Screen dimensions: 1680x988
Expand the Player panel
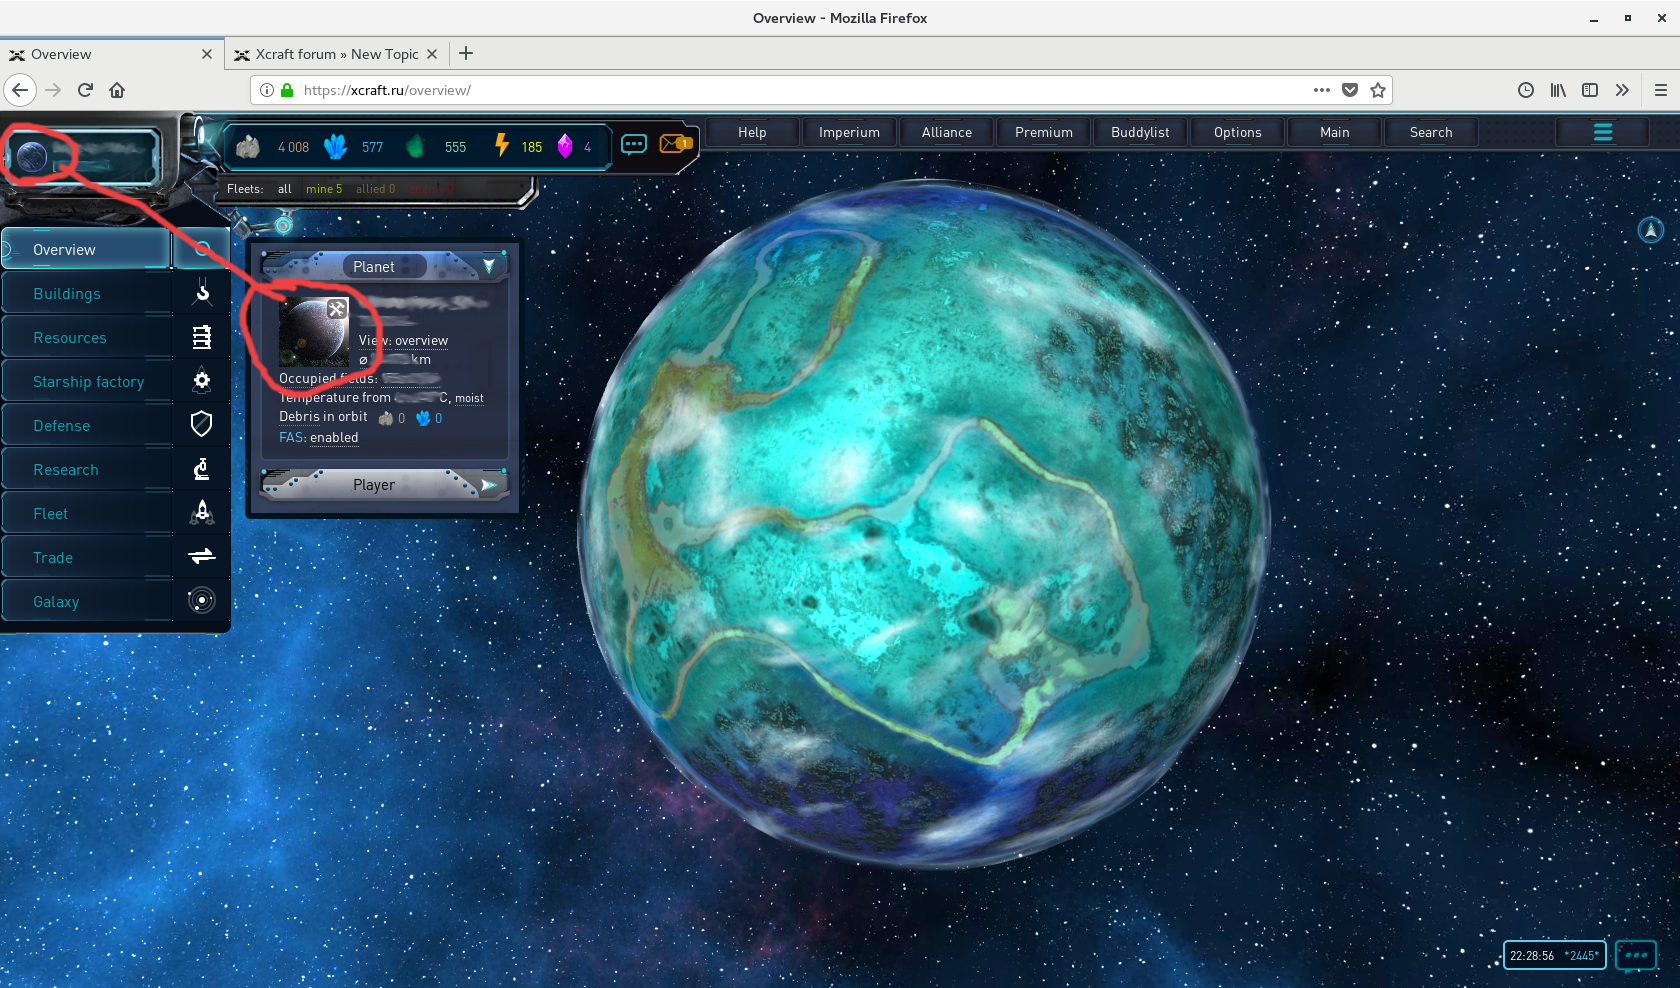pyautogui.click(x=489, y=485)
